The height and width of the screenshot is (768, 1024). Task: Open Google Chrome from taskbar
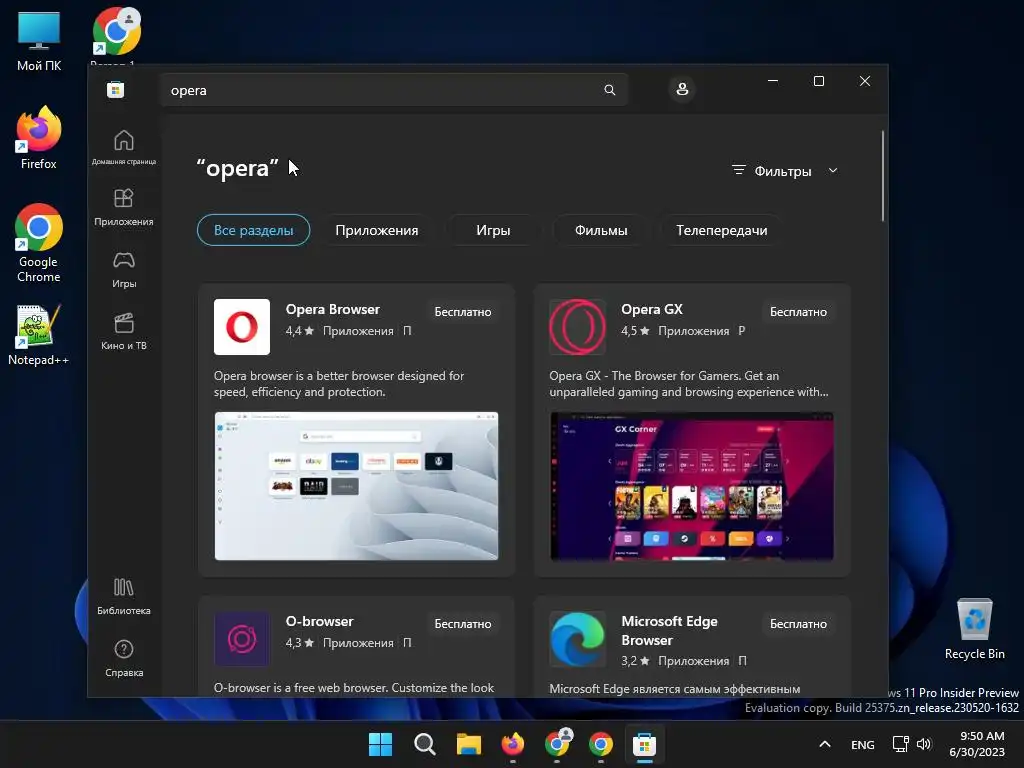[x=600, y=744]
